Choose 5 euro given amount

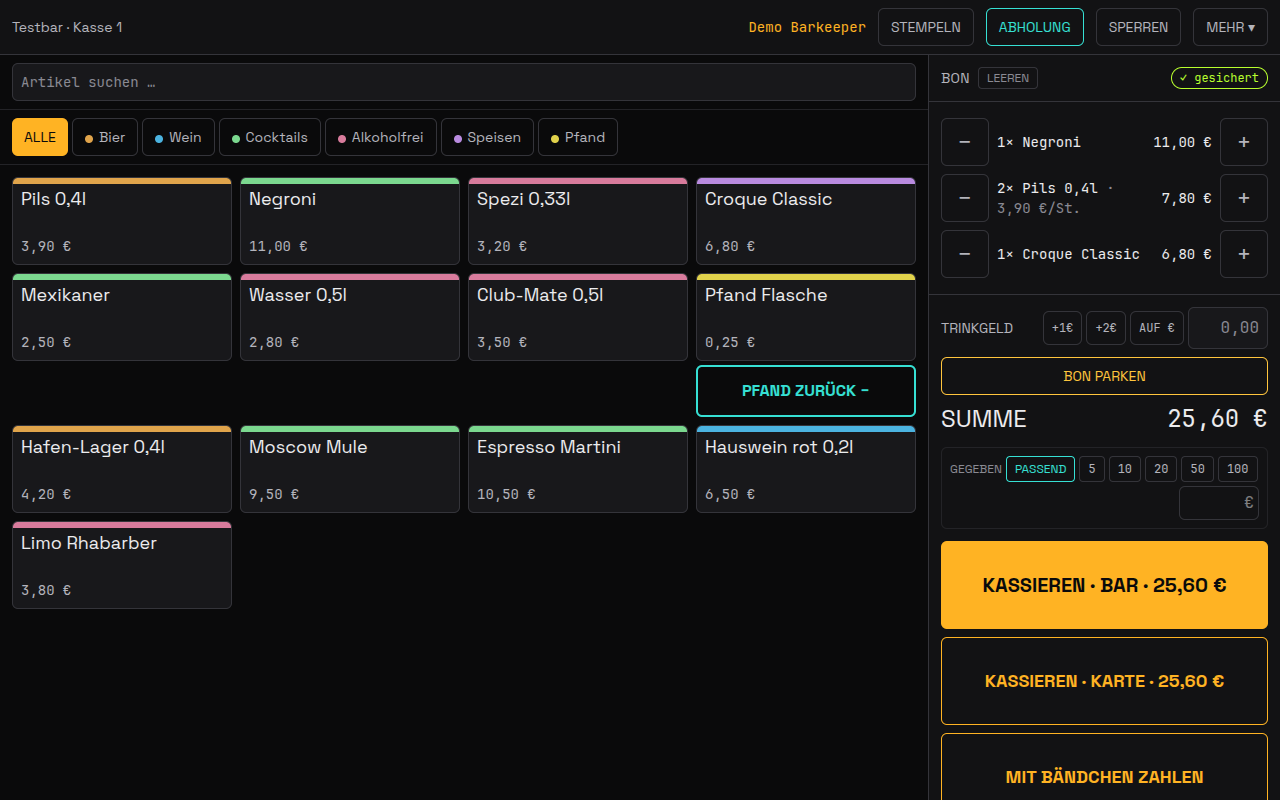pos(1092,469)
